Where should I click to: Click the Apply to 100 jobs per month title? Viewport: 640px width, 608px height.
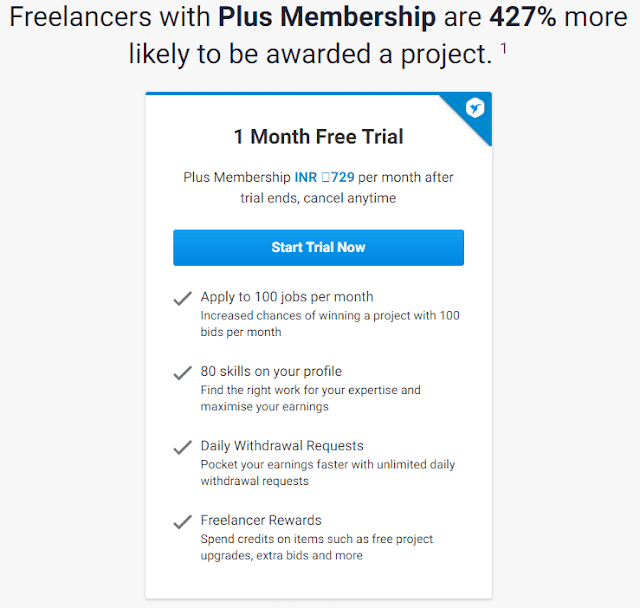pos(287,297)
